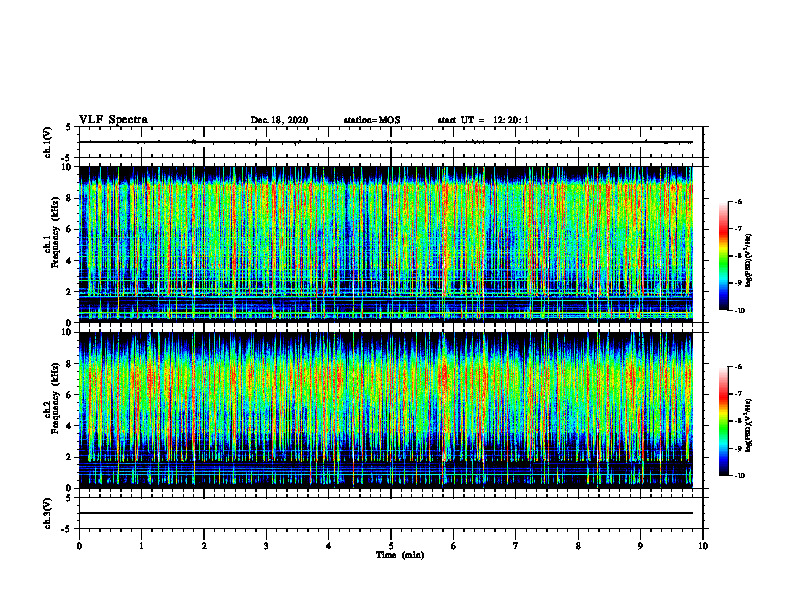Click time axis tick label "4"
This screenshot has height=612, width=792.
[329, 546]
